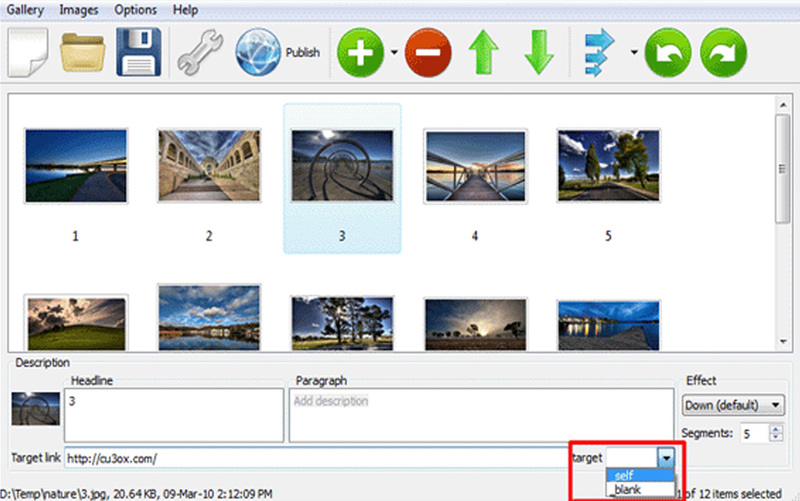The image size is (800, 501).
Task: Click gallery scrollbar down arrow
Action: pos(783,341)
